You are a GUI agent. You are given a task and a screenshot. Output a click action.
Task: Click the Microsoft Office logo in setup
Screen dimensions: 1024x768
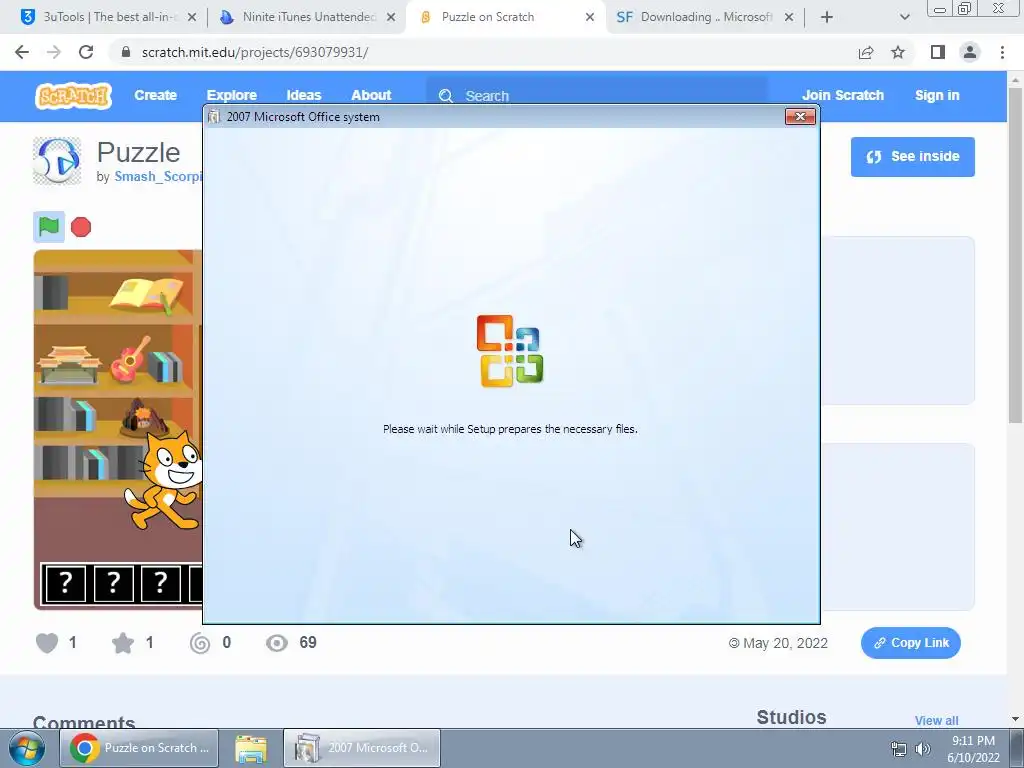point(510,351)
